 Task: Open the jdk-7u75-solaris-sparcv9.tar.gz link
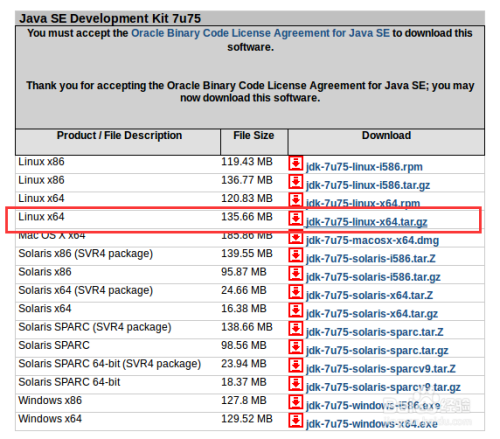[383, 387]
